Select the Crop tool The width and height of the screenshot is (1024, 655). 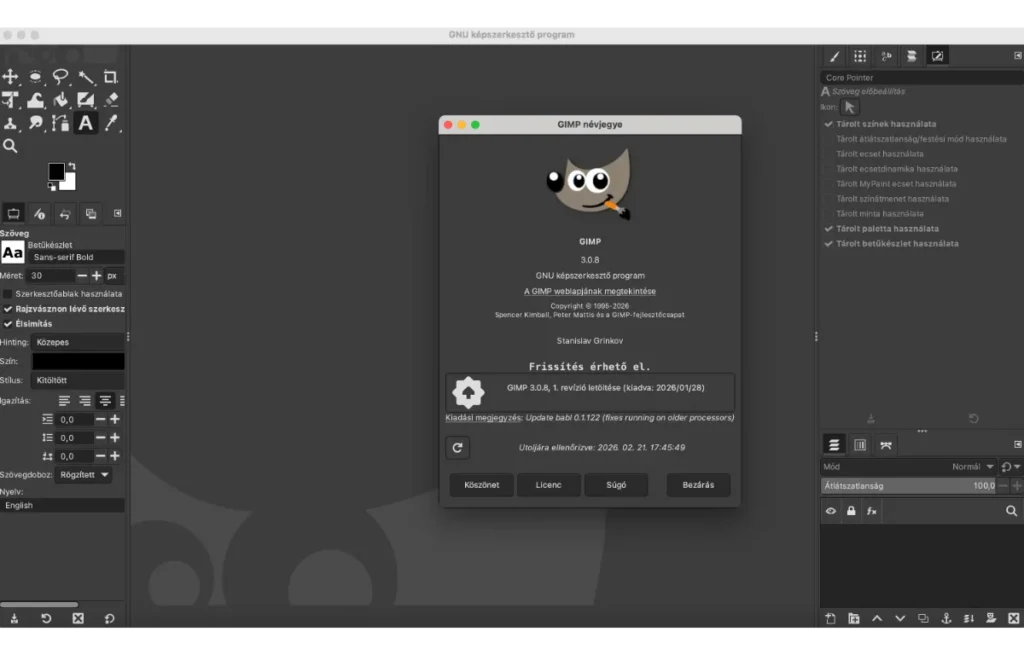pos(110,77)
